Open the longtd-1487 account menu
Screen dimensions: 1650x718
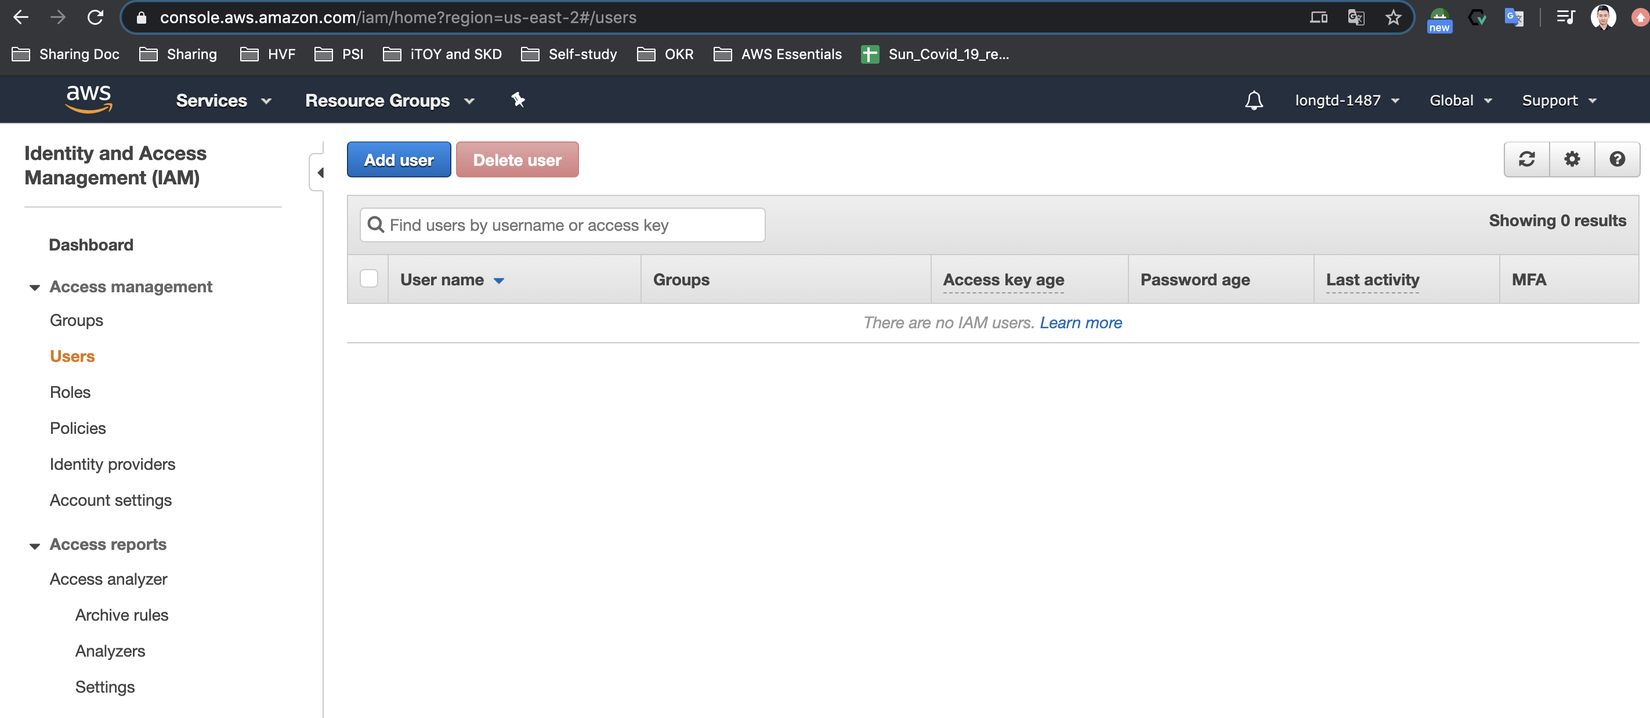coord(1346,100)
